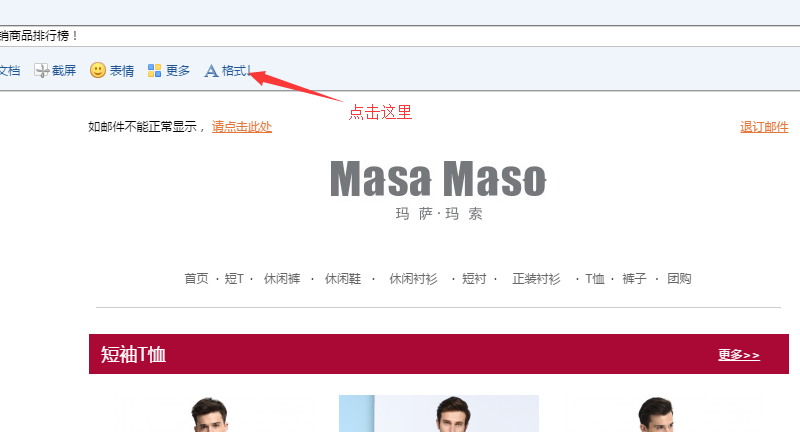Open the 截屏 screenshot tool label

click(64, 70)
